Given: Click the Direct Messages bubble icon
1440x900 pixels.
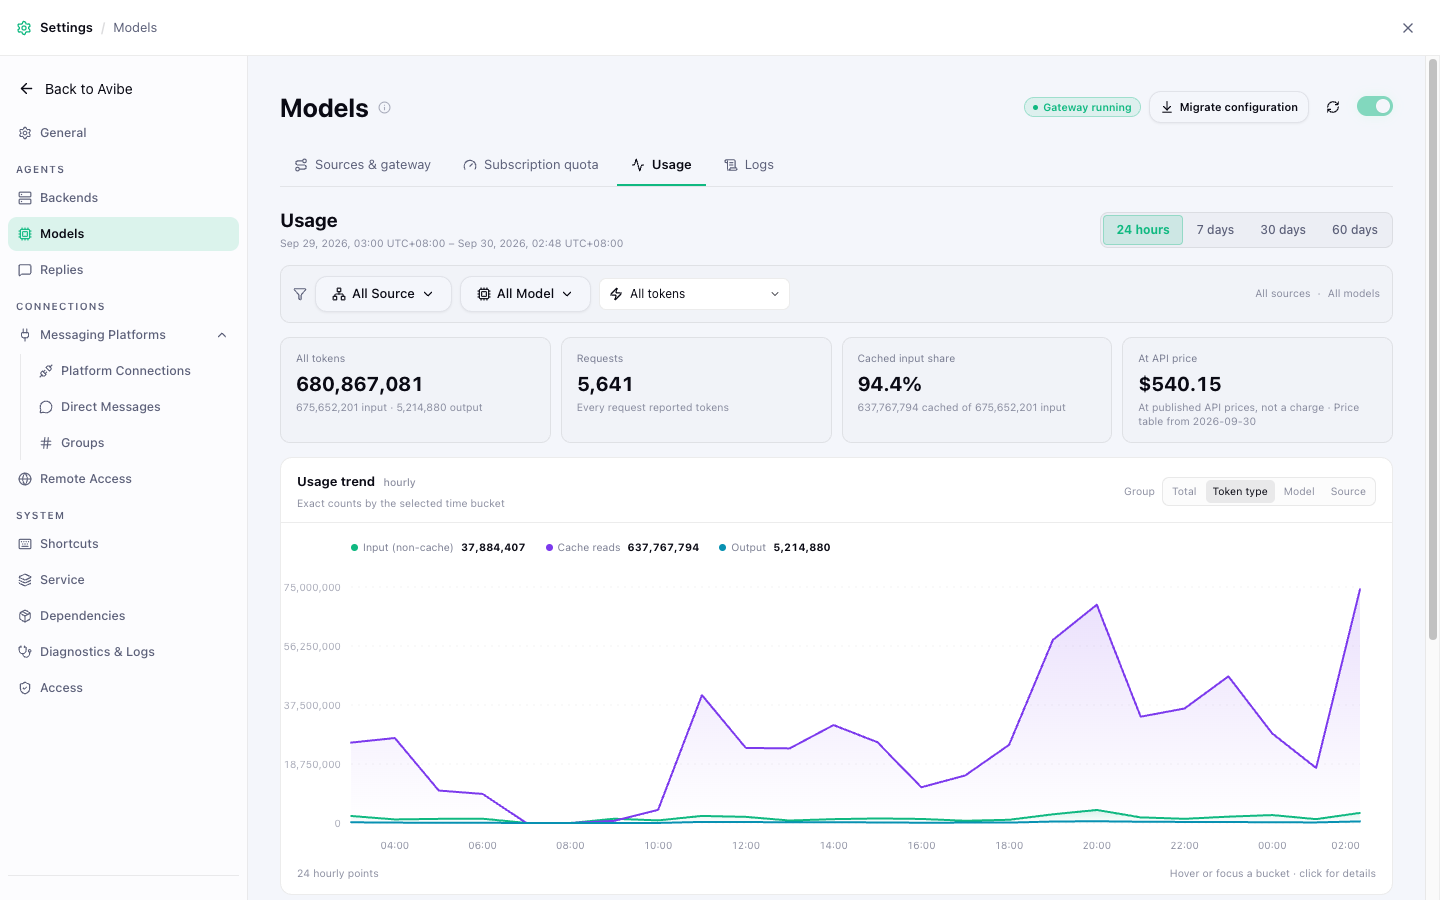Looking at the screenshot, I should point(46,407).
